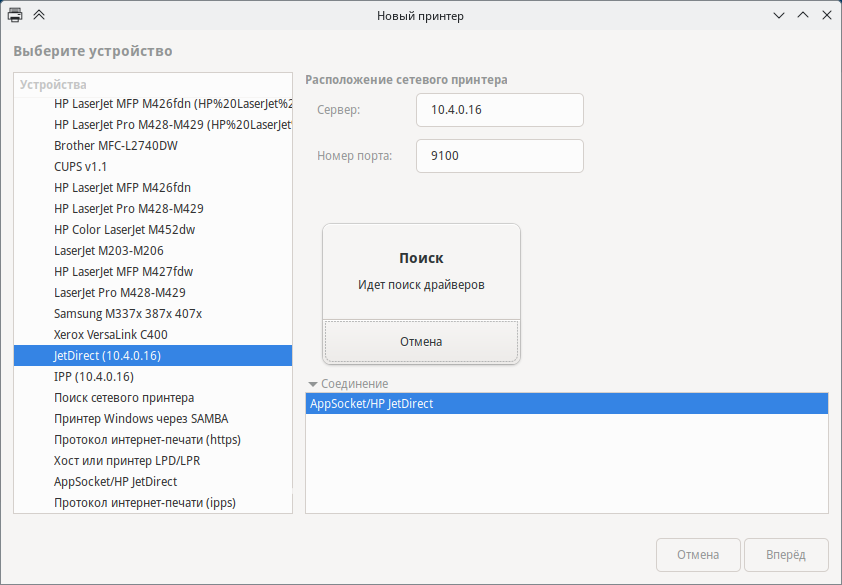Select CUPS v1.1 in device list

pyautogui.click(x=80, y=167)
